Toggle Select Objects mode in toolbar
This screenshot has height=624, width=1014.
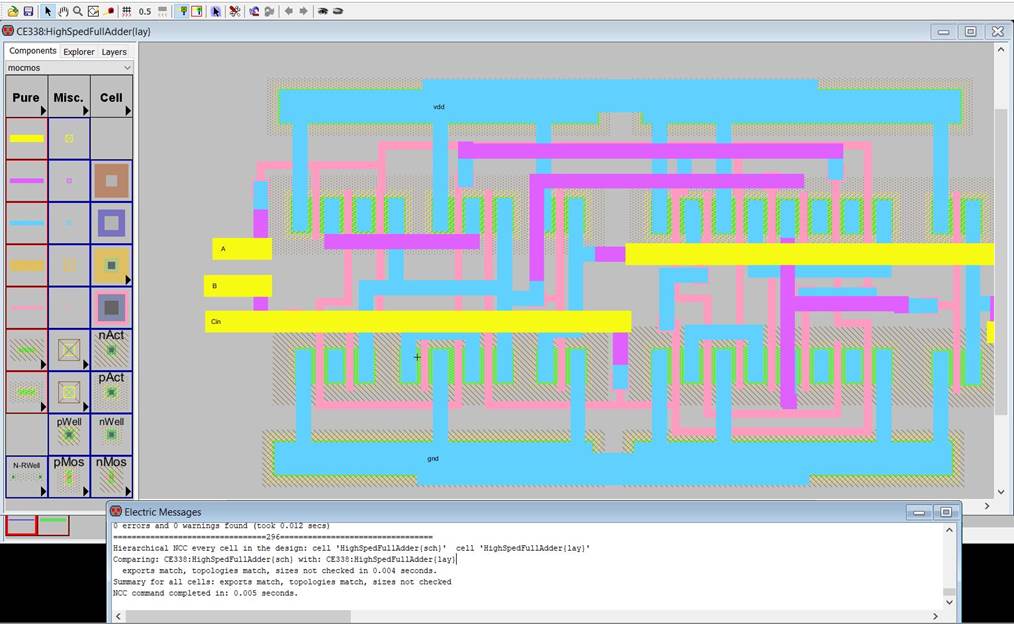(181, 11)
